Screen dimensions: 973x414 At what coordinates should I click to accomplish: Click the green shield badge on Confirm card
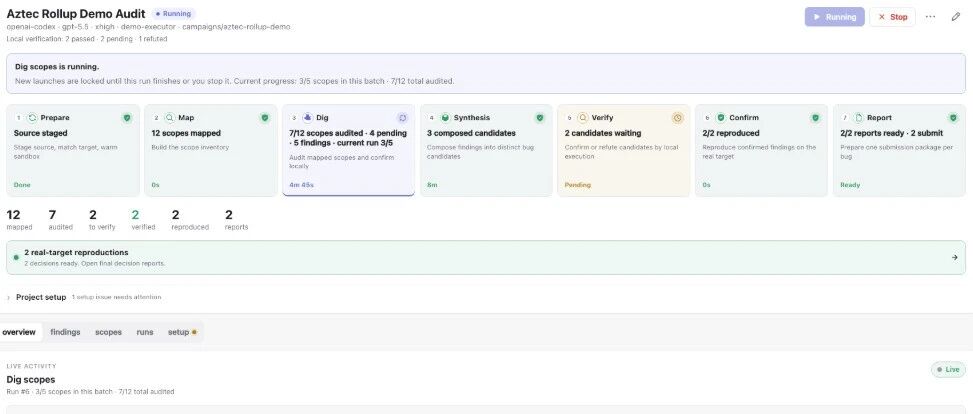pyautogui.click(x=815, y=117)
